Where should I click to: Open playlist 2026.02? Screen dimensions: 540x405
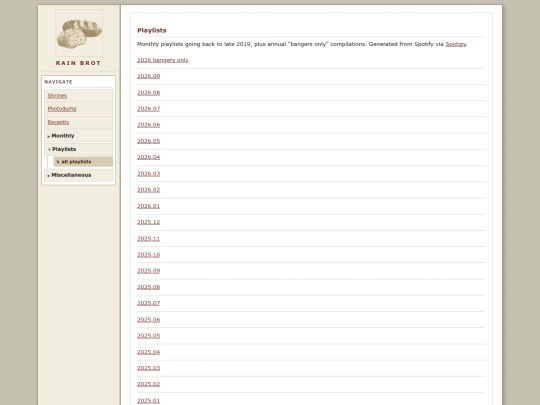[148, 190]
